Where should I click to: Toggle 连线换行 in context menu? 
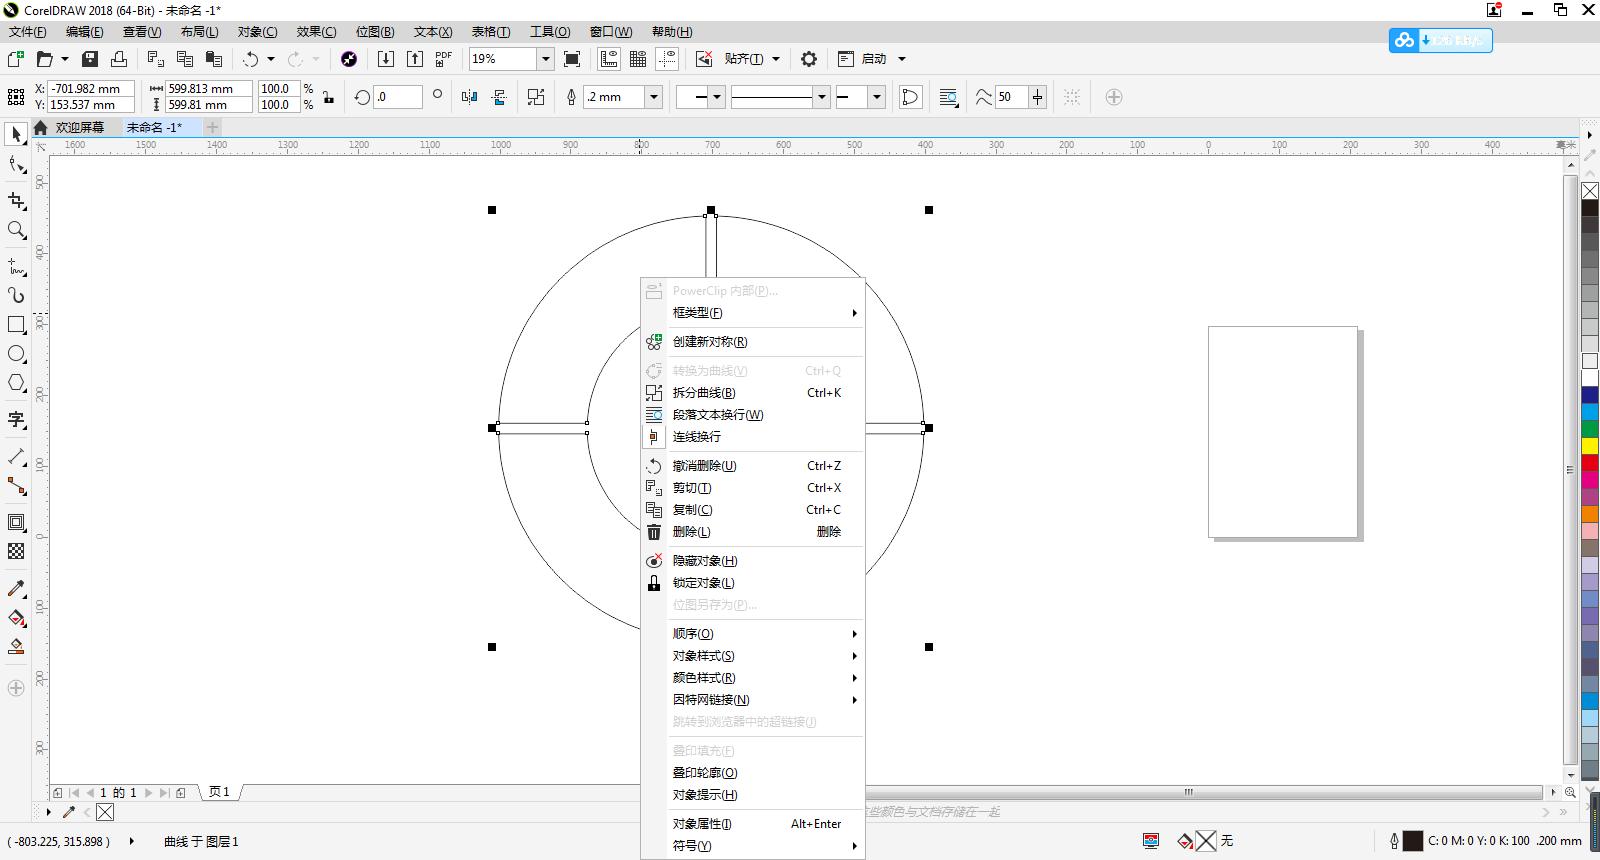(697, 437)
